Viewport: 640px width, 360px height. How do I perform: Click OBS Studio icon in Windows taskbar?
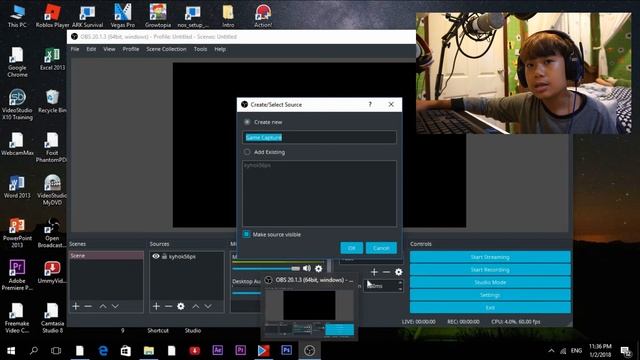(x=309, y=351)
